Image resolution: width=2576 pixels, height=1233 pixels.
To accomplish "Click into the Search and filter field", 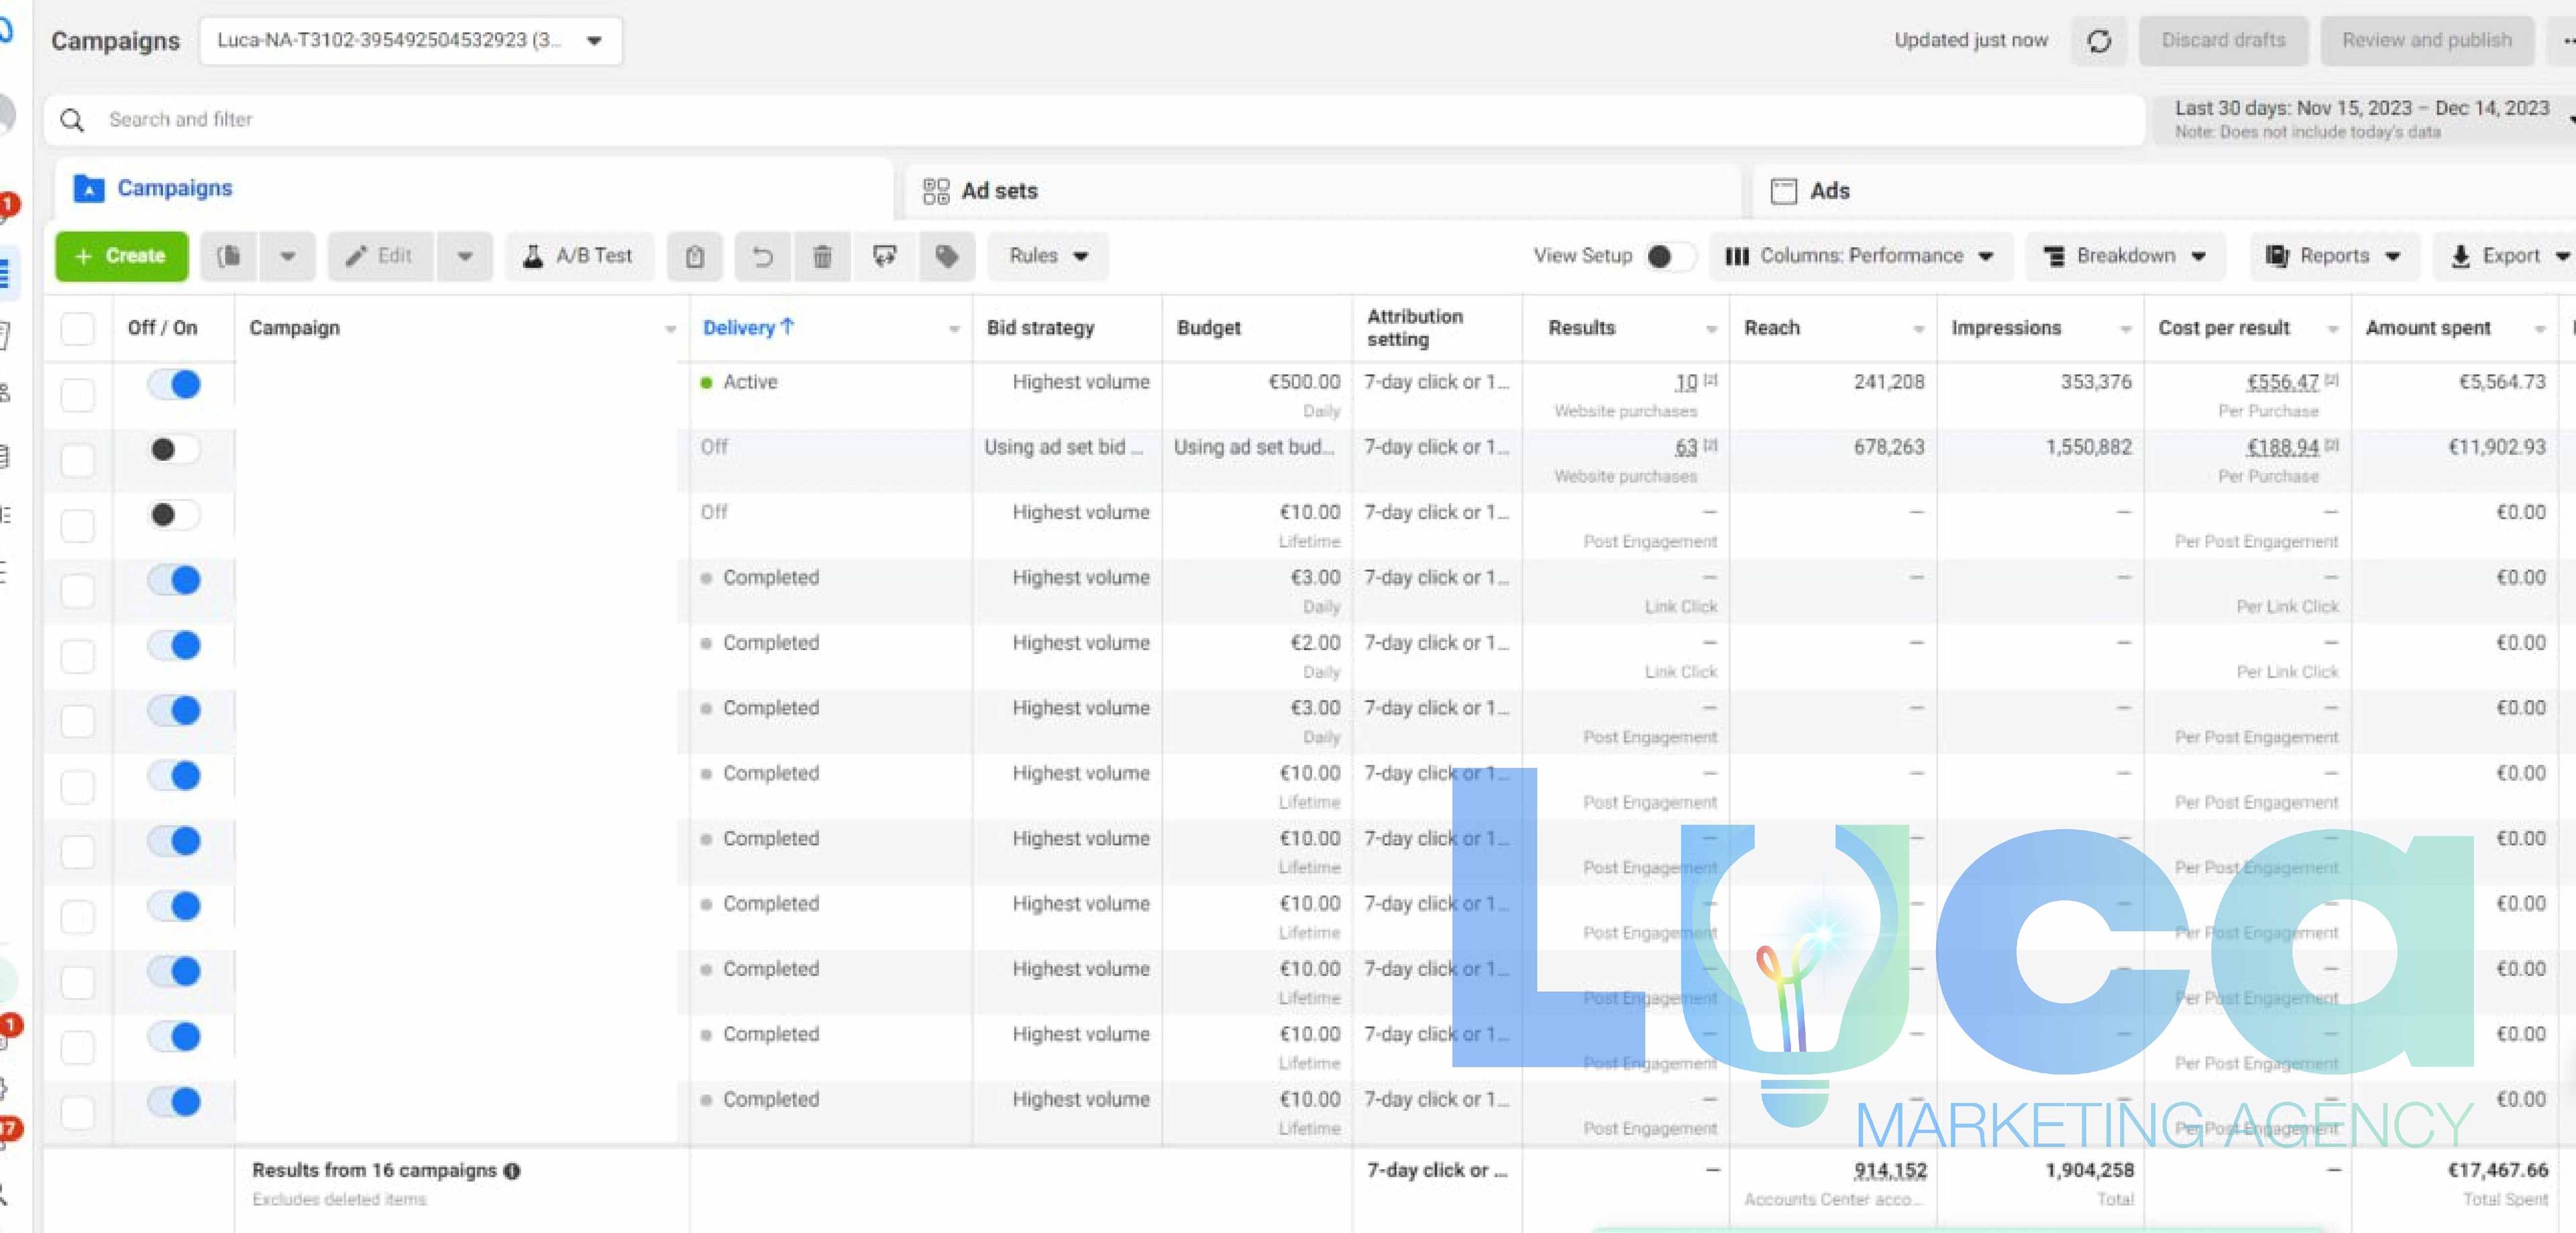I will pos(1095,120).
